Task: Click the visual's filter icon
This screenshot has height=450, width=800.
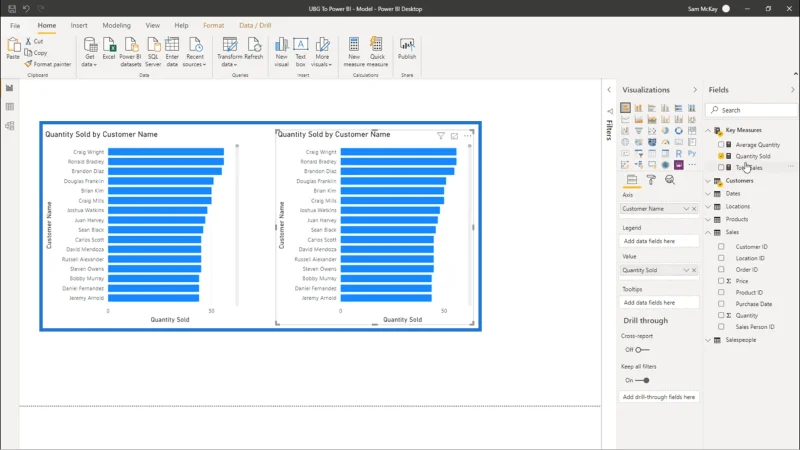Action: tap(441, 136)
